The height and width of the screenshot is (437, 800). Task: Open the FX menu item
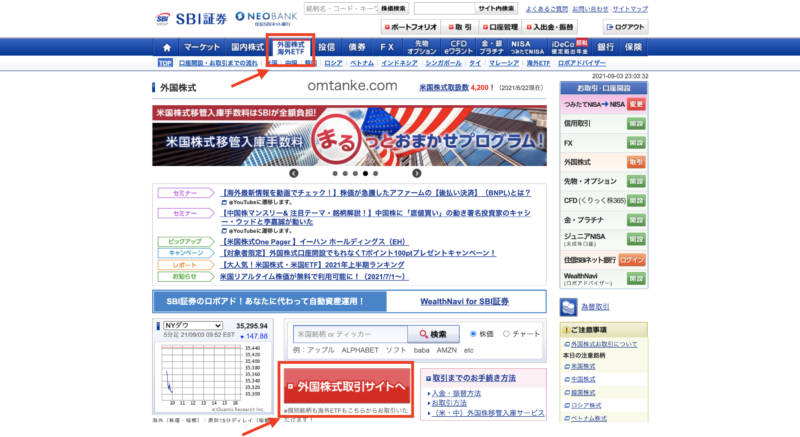pos(387,47)
